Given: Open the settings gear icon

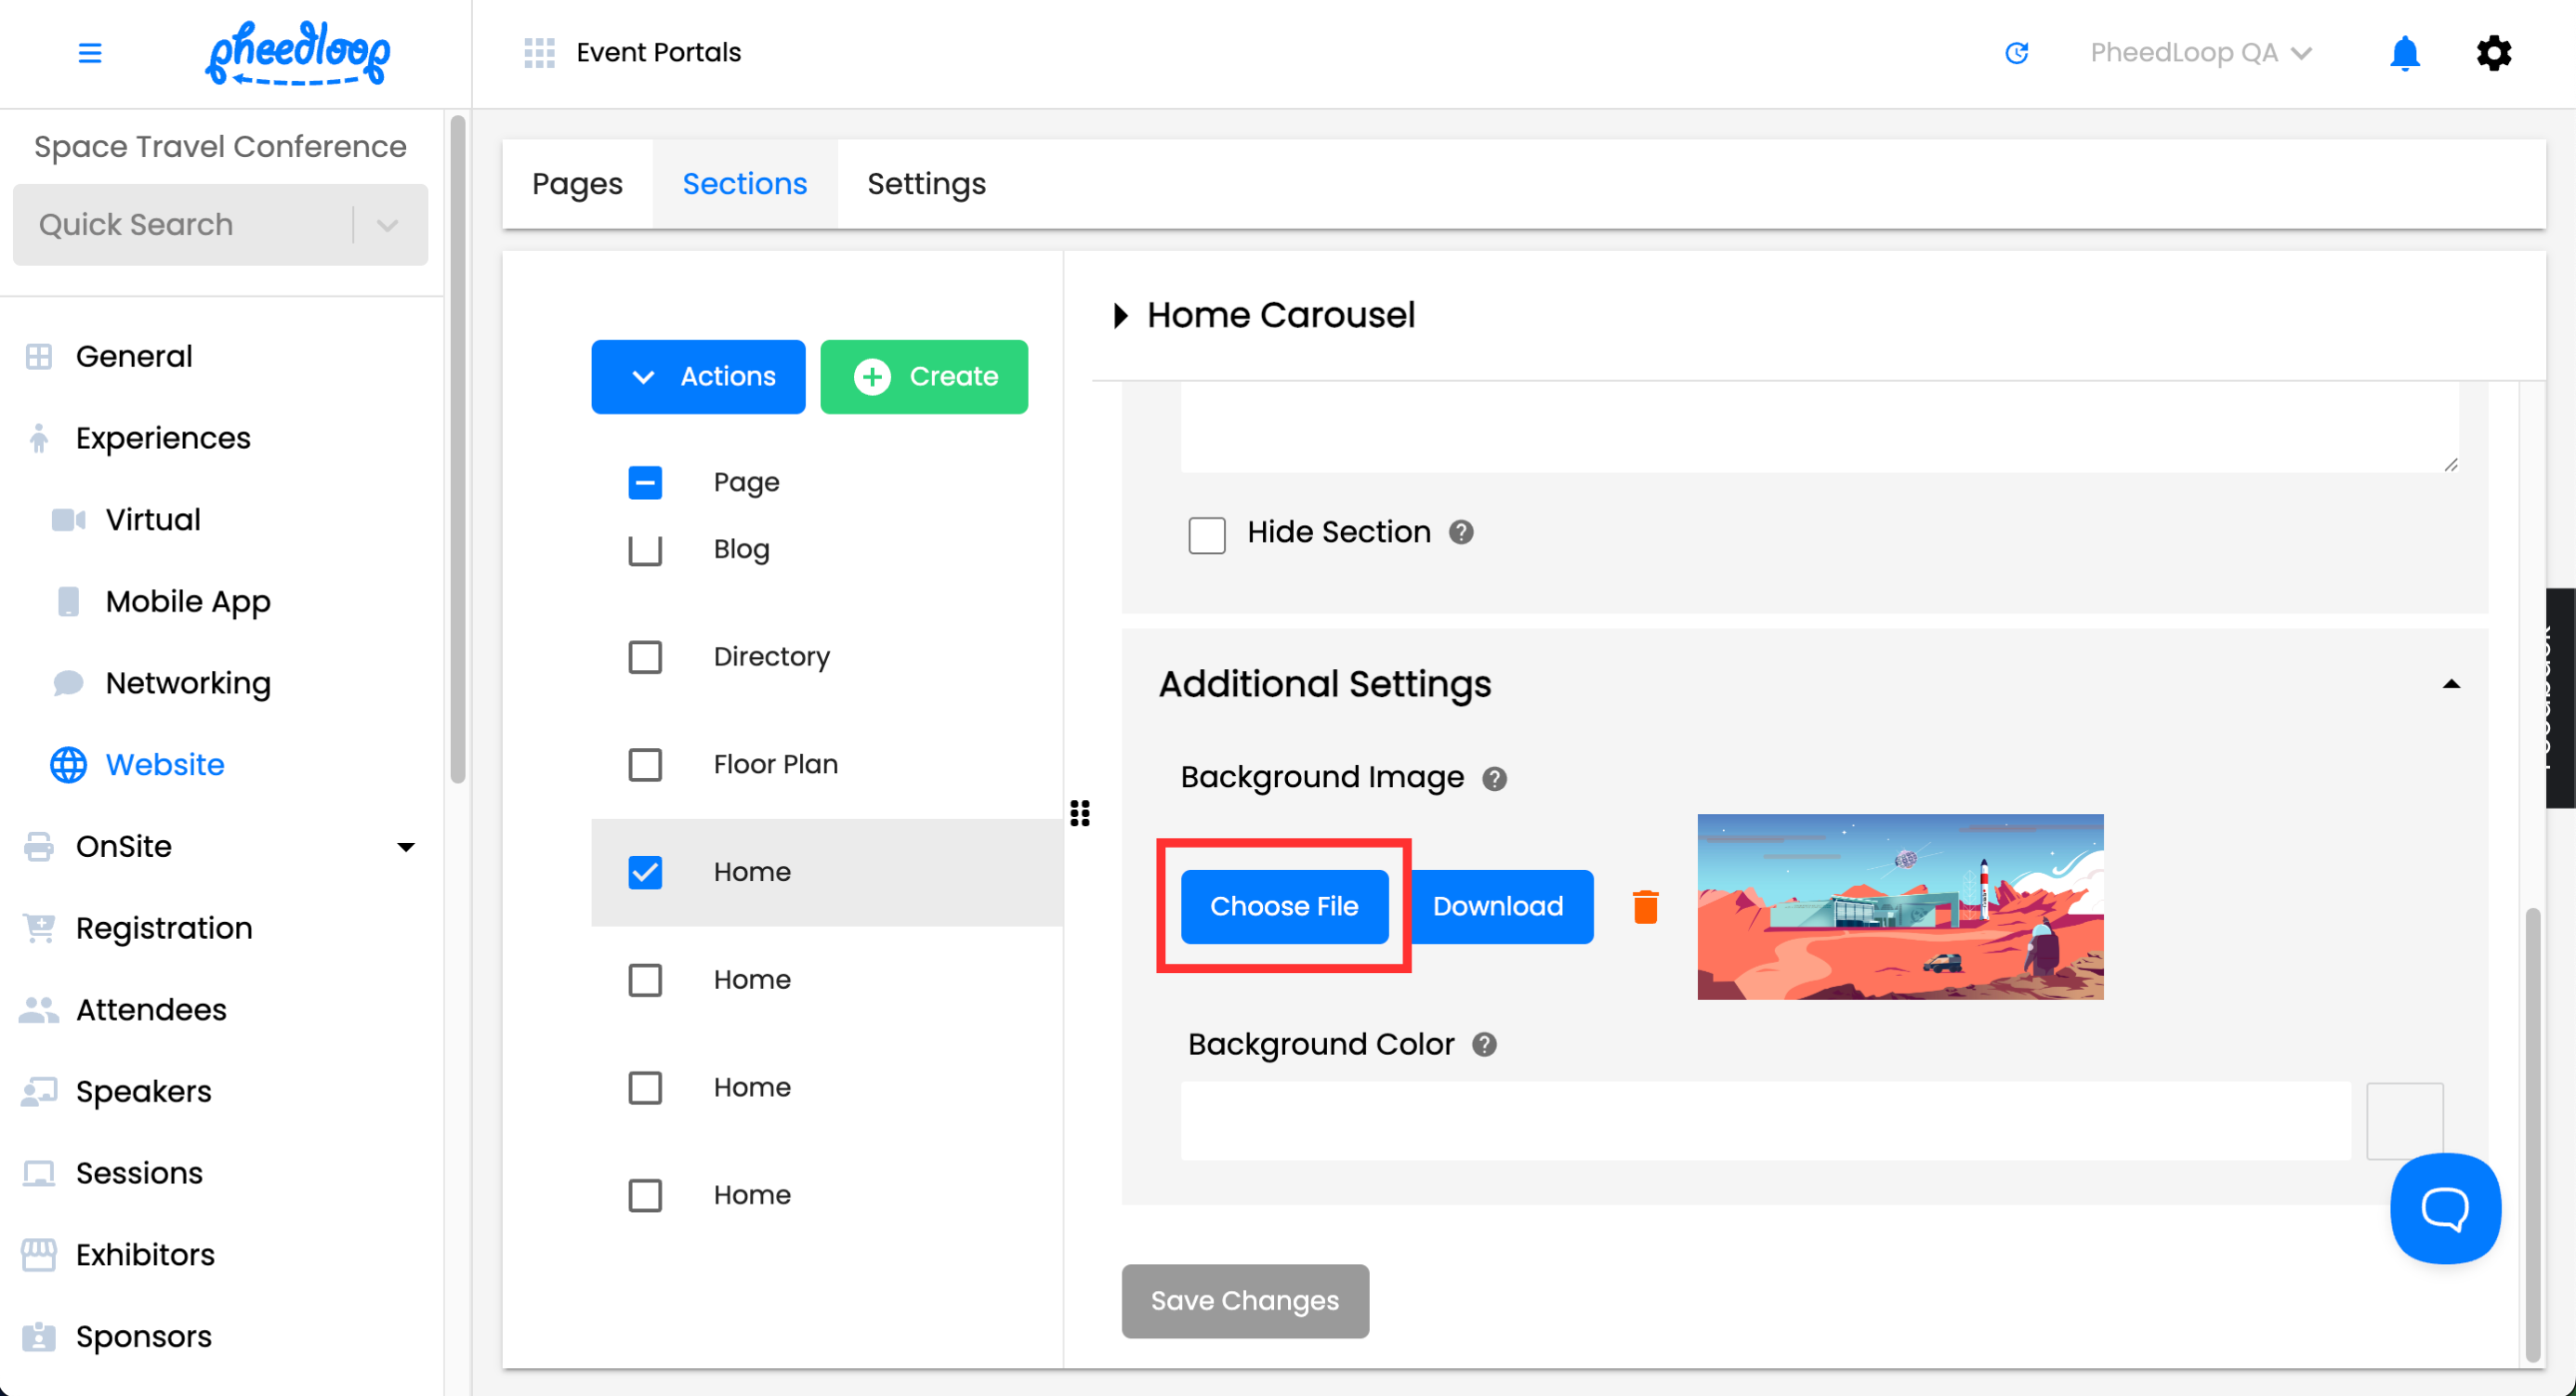Looking at the screenshot, I should pyautogui.click(x=2494, y=53).
